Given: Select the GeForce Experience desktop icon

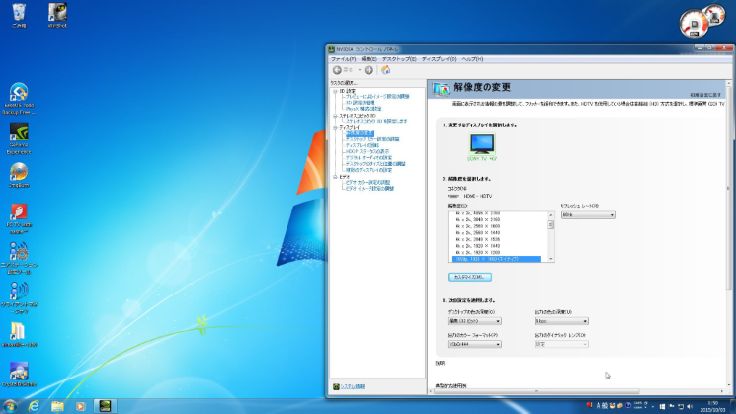Looking at the screenshot, I should pos(19,139).
